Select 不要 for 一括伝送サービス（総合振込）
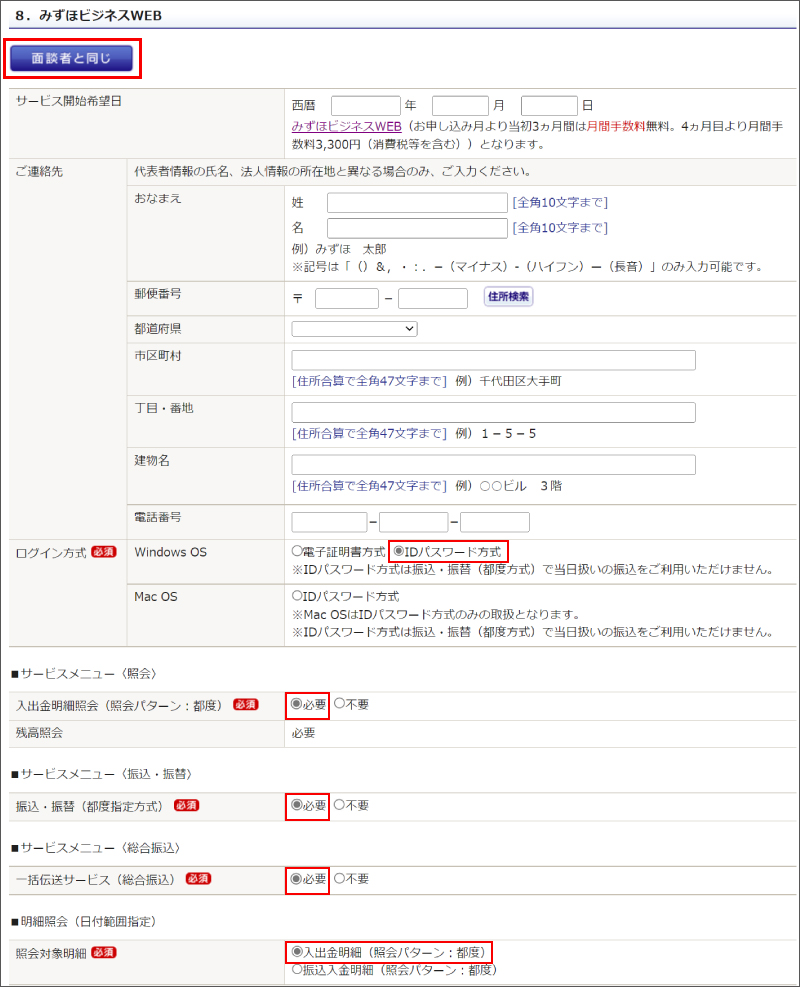800x987 pixels. pos(339,878)
